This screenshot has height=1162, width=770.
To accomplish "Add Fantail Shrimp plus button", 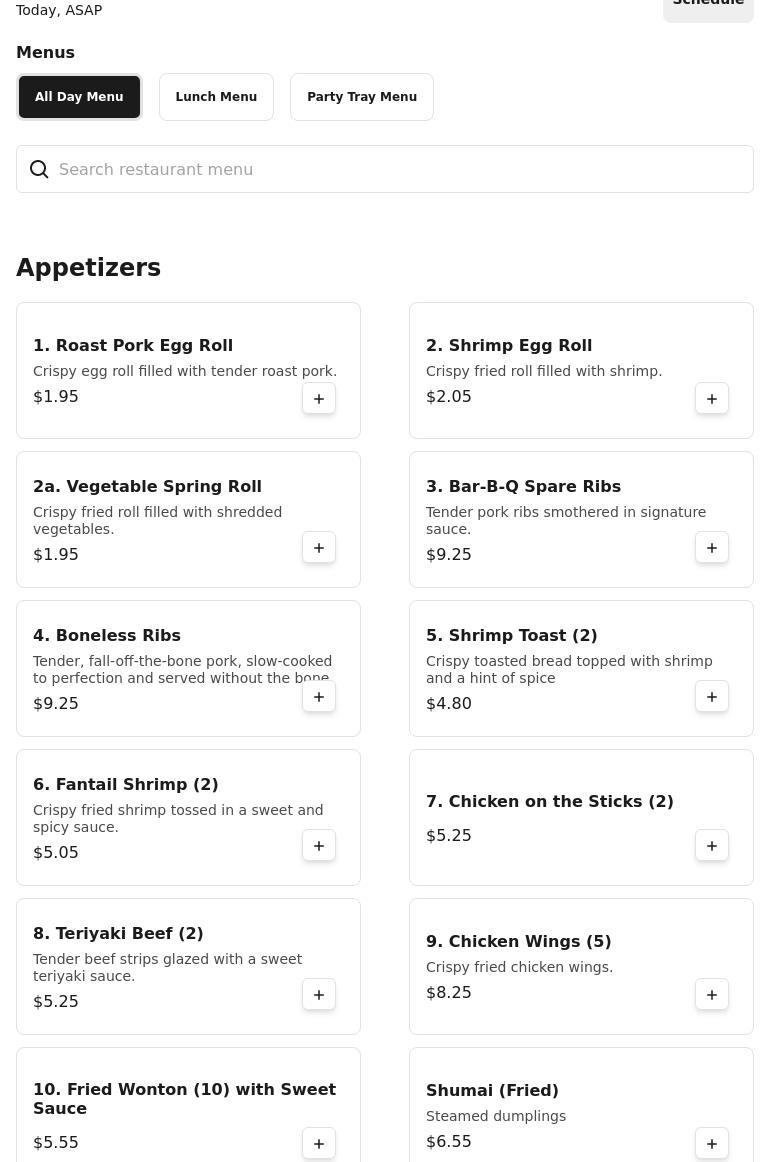I will coord(319,846).
